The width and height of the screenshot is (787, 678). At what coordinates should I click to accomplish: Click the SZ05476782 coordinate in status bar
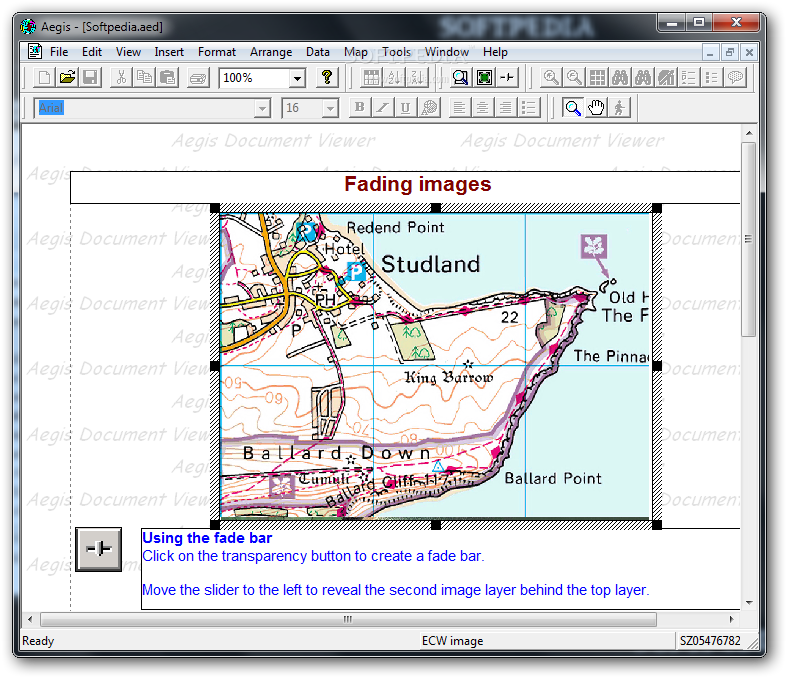[710, 641]
